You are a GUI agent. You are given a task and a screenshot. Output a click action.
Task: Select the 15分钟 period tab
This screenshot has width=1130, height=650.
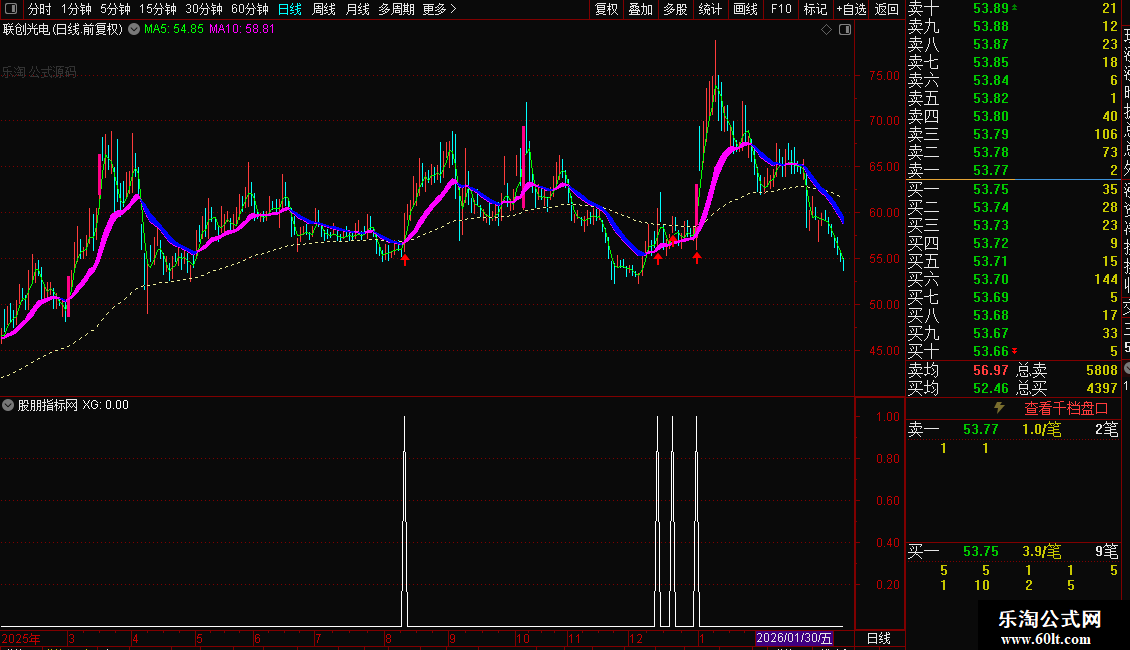[158, 9]
